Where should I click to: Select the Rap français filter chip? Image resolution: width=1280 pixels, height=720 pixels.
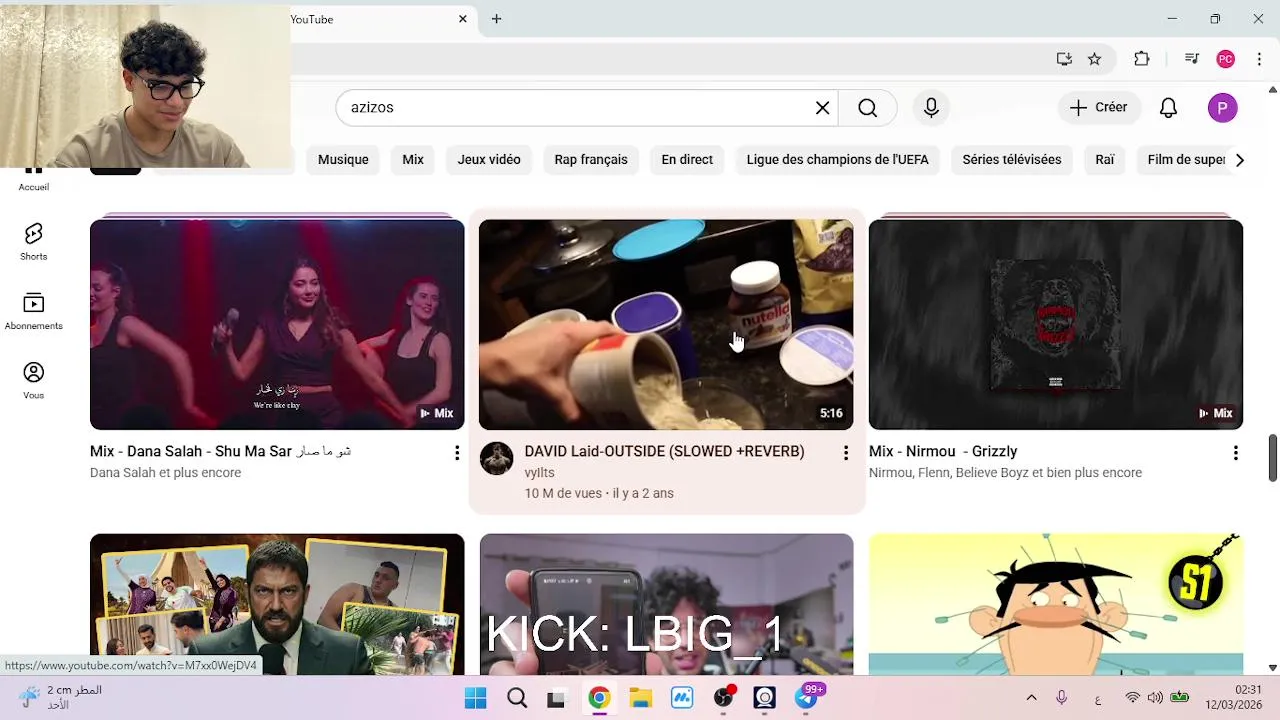(591, 160)
